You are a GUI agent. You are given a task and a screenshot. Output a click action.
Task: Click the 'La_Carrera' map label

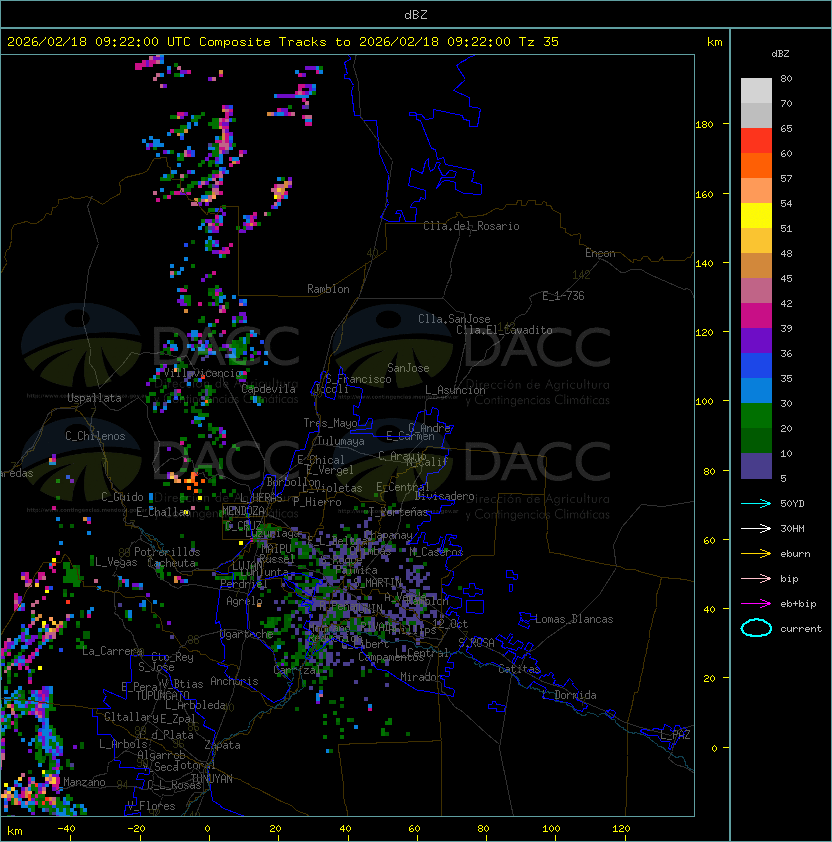[x=112, y=651]
